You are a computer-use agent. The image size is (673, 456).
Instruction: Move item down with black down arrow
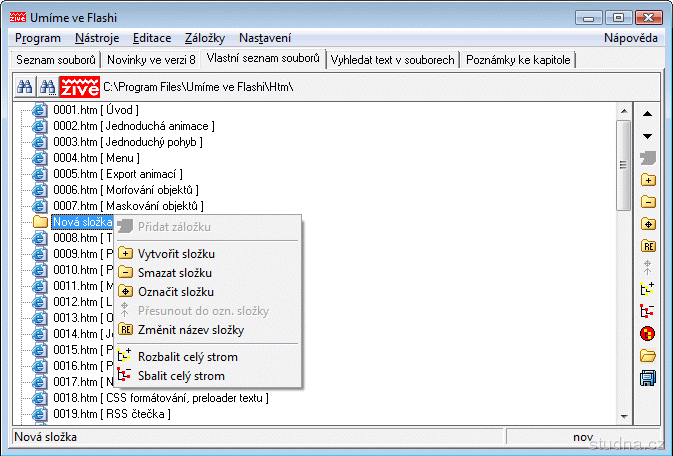[x=647, y=136]
